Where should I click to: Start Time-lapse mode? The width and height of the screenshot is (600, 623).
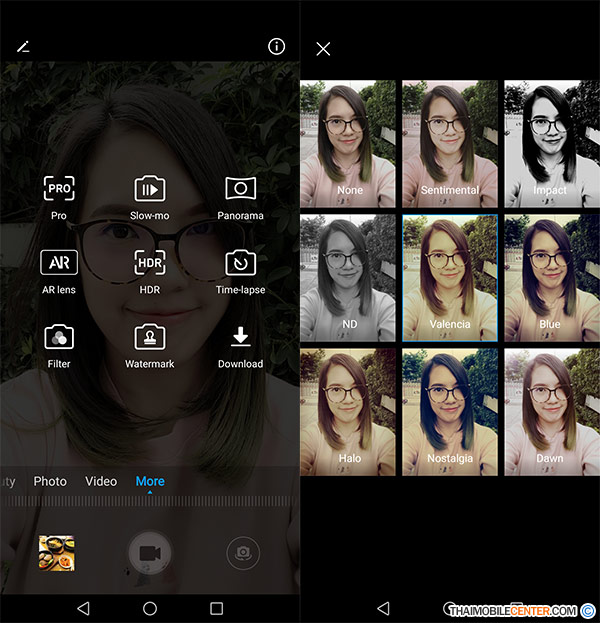(240, 263)
